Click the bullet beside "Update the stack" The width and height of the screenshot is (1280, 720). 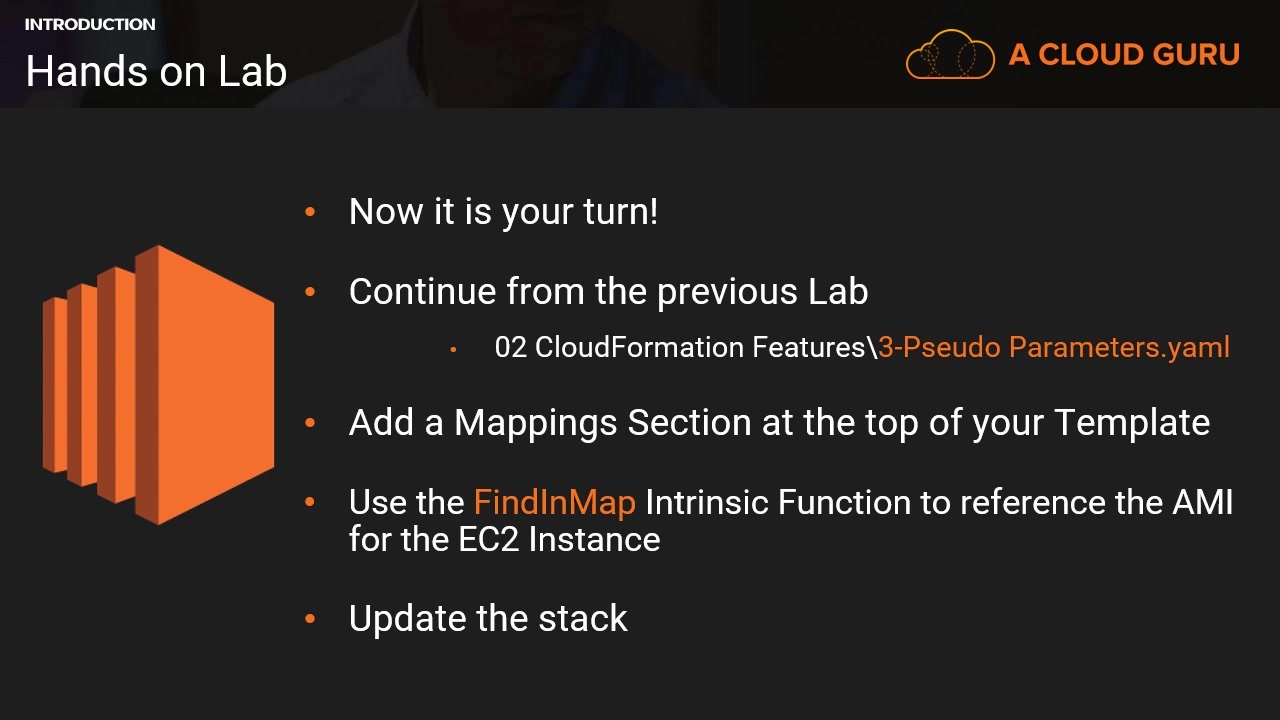click(x=310, y=619)
